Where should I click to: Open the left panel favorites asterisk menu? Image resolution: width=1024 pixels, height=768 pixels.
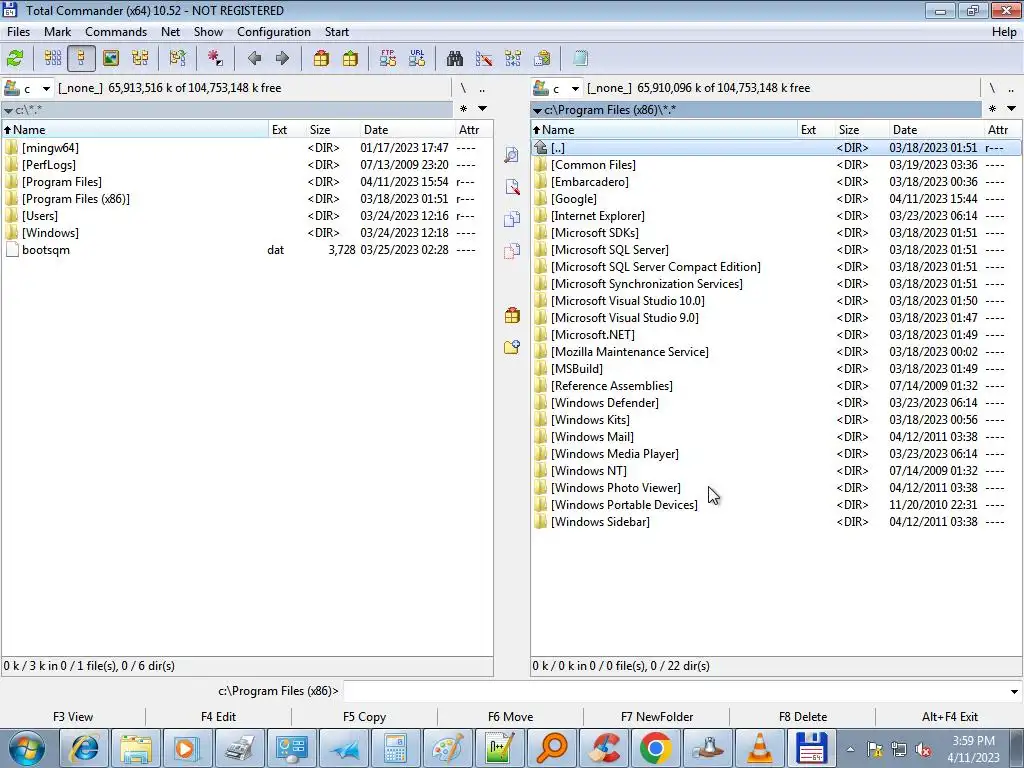[463, 109]
